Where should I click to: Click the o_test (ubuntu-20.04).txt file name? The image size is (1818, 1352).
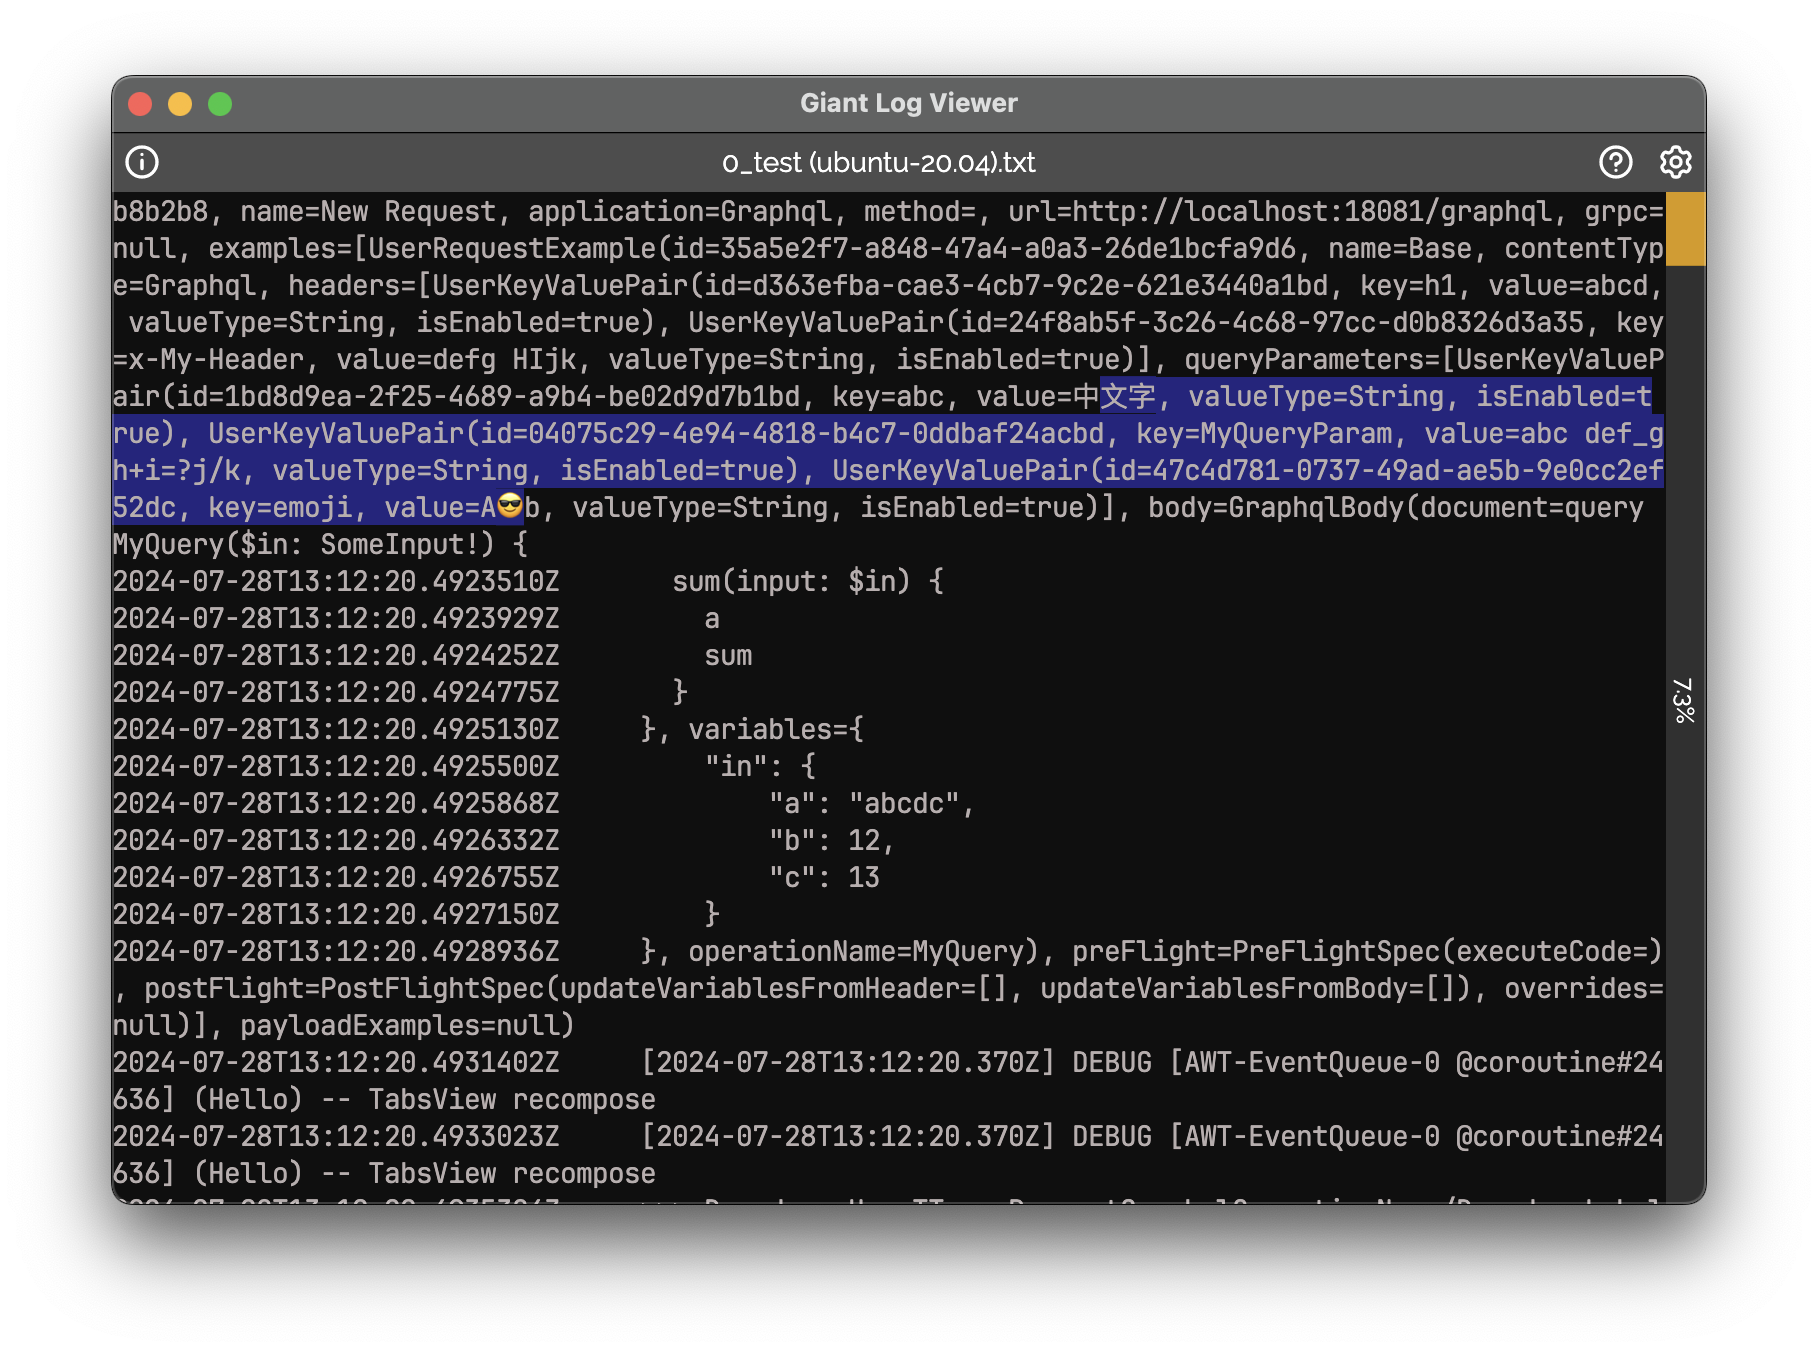[878, 162]
